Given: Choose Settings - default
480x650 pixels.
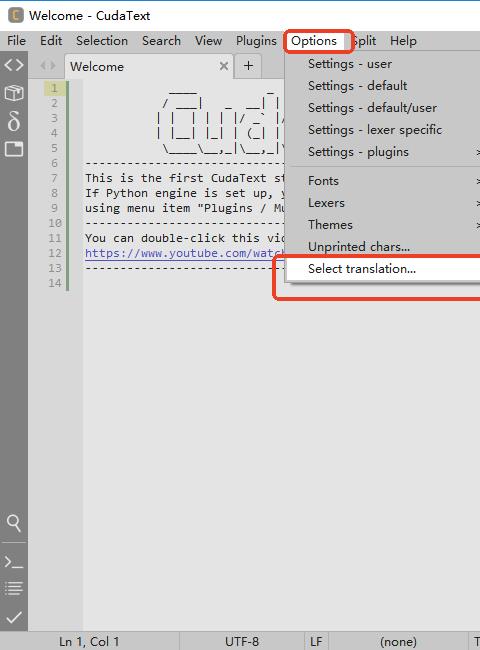Looking at the screenshot, I should point(383,86).
